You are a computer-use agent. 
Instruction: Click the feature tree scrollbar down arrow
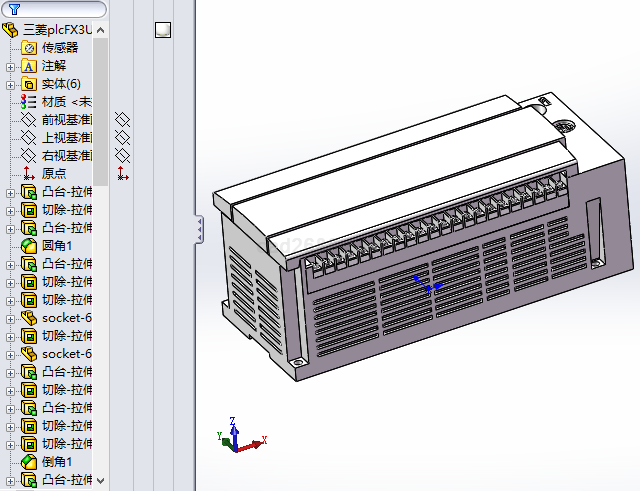(100, 482)
